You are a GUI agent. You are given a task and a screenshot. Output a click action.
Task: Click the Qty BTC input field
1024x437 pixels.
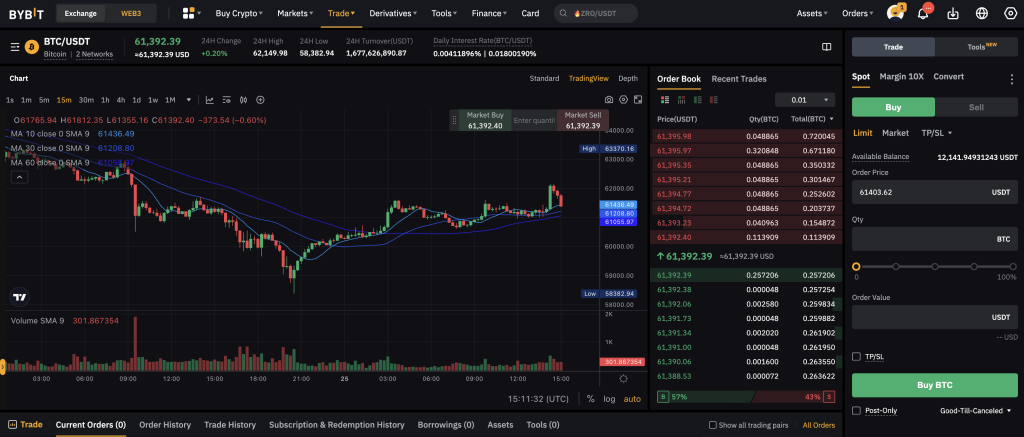tap(935, 239)
